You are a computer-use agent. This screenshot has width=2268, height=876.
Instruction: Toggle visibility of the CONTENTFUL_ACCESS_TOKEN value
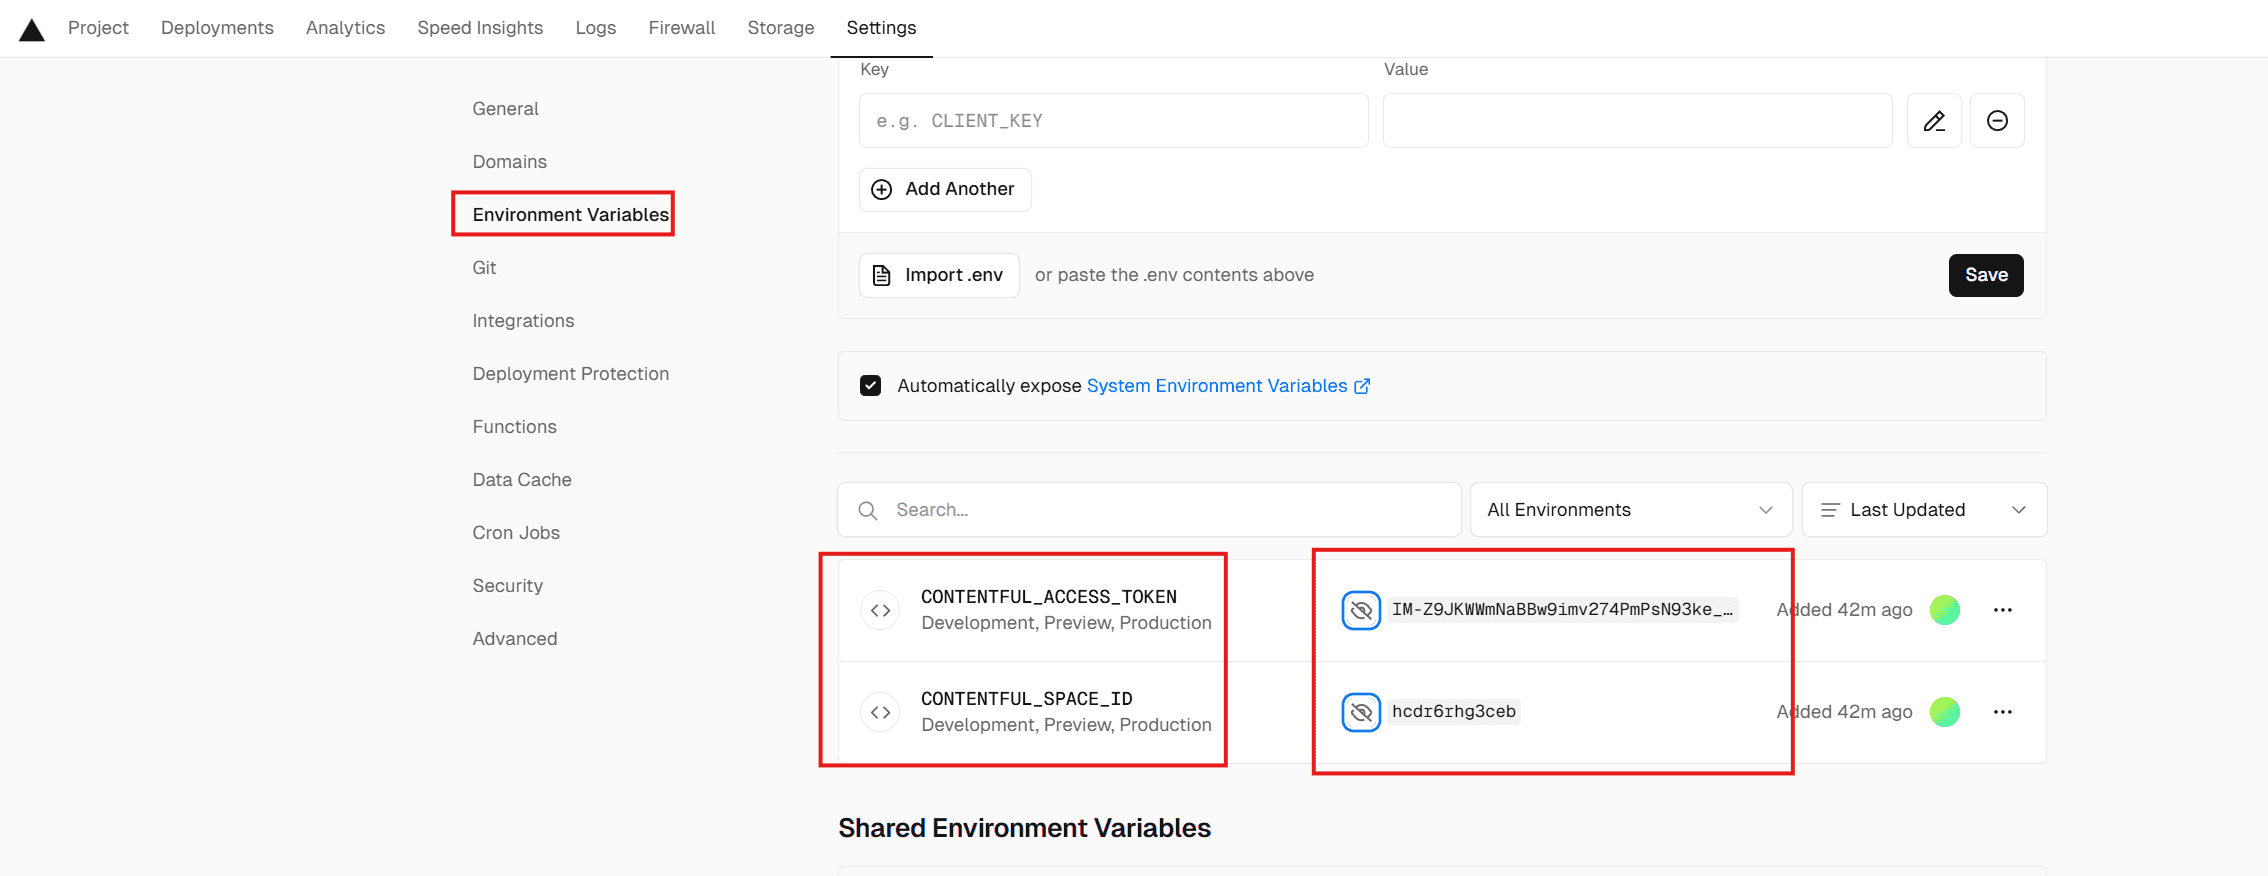pyautogui.click(x=1361, y=610)
